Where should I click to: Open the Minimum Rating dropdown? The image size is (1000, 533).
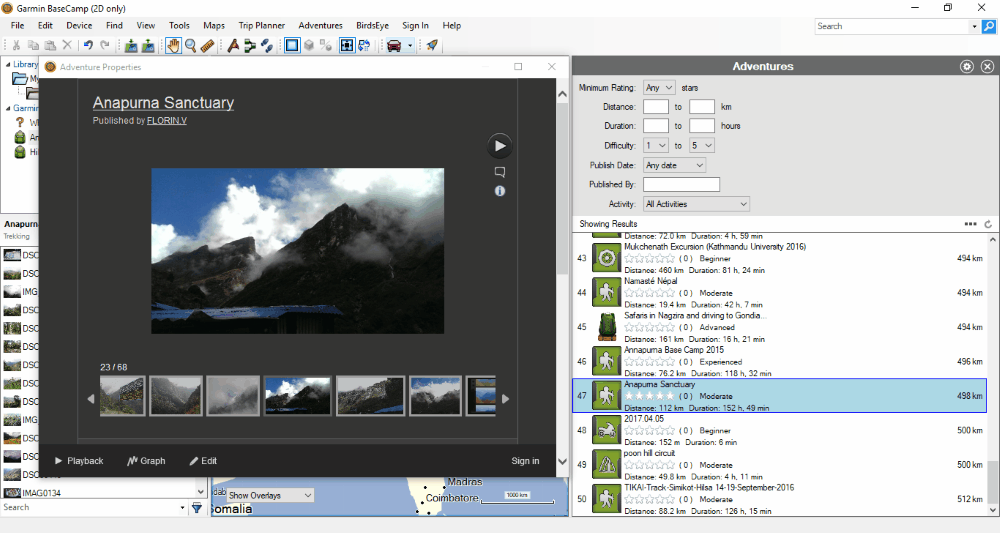659,87
